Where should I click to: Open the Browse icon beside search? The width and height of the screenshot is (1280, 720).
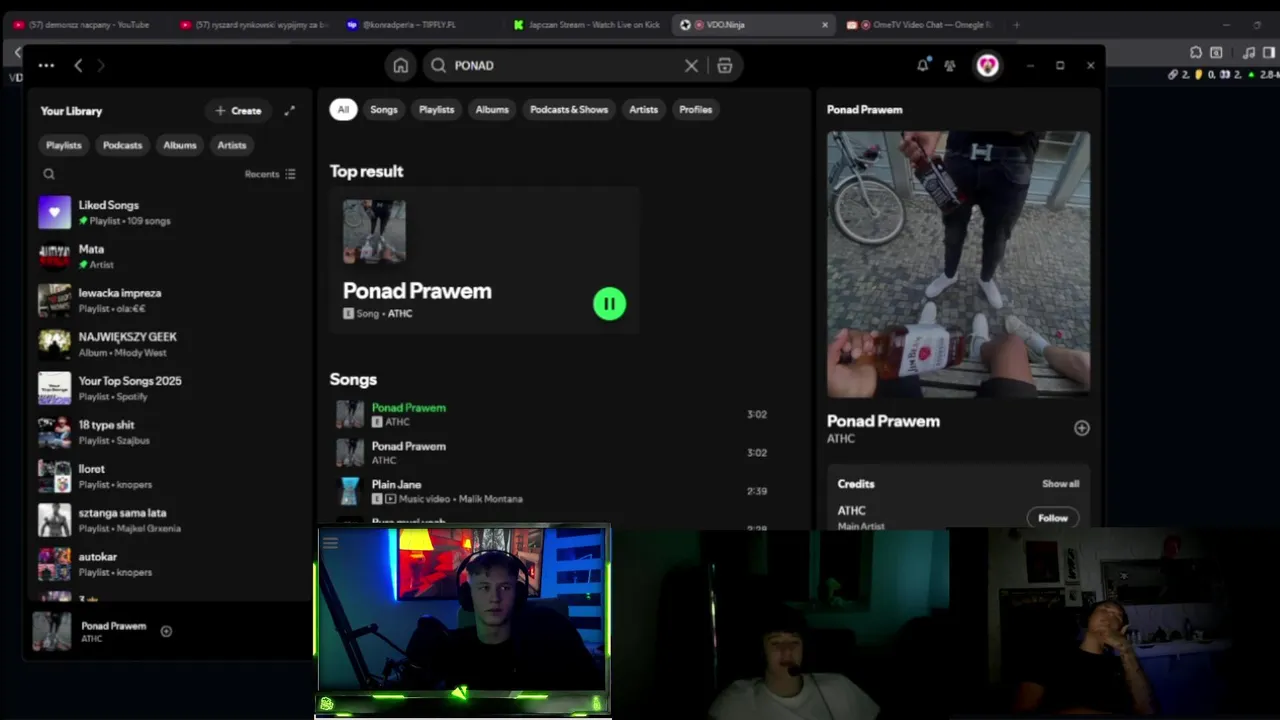(x=725, y=65)
